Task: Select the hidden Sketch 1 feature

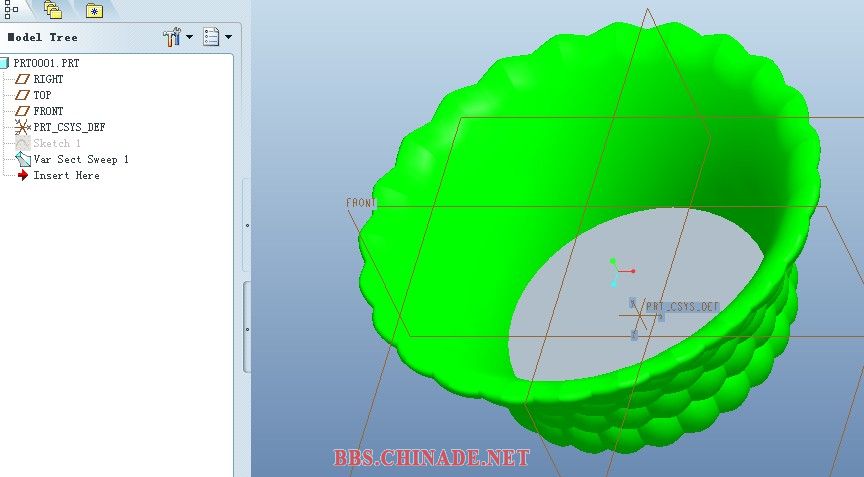Action: pos(57,143)
